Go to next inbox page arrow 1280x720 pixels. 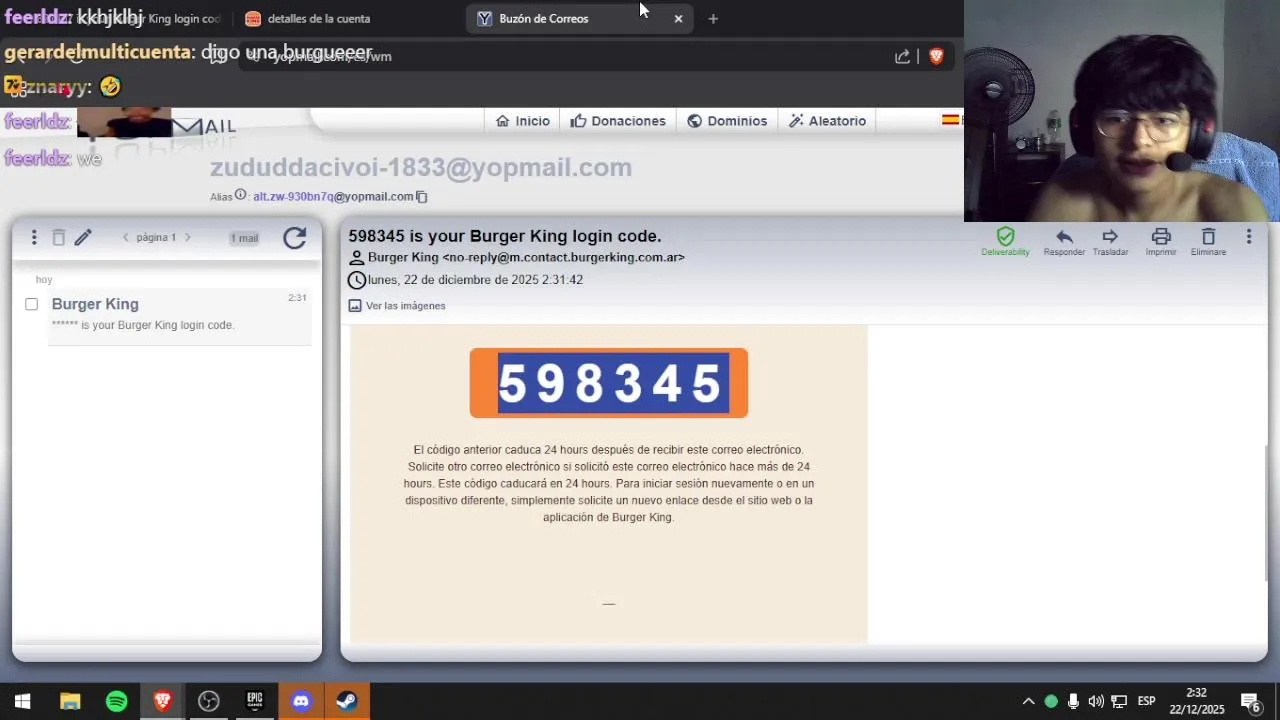(x=187, y=237)
